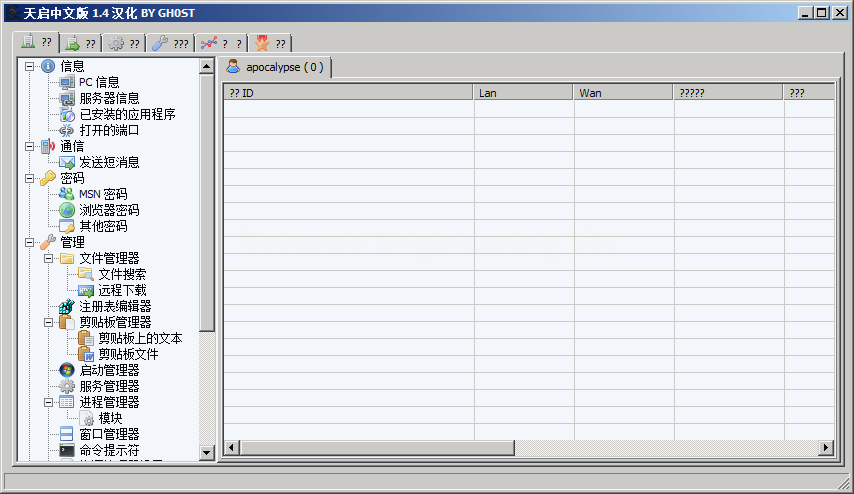The height and width of the screenshot is (494, 854).
Task: Click the PC 信息 monitor icon
Action: (67, 82)
